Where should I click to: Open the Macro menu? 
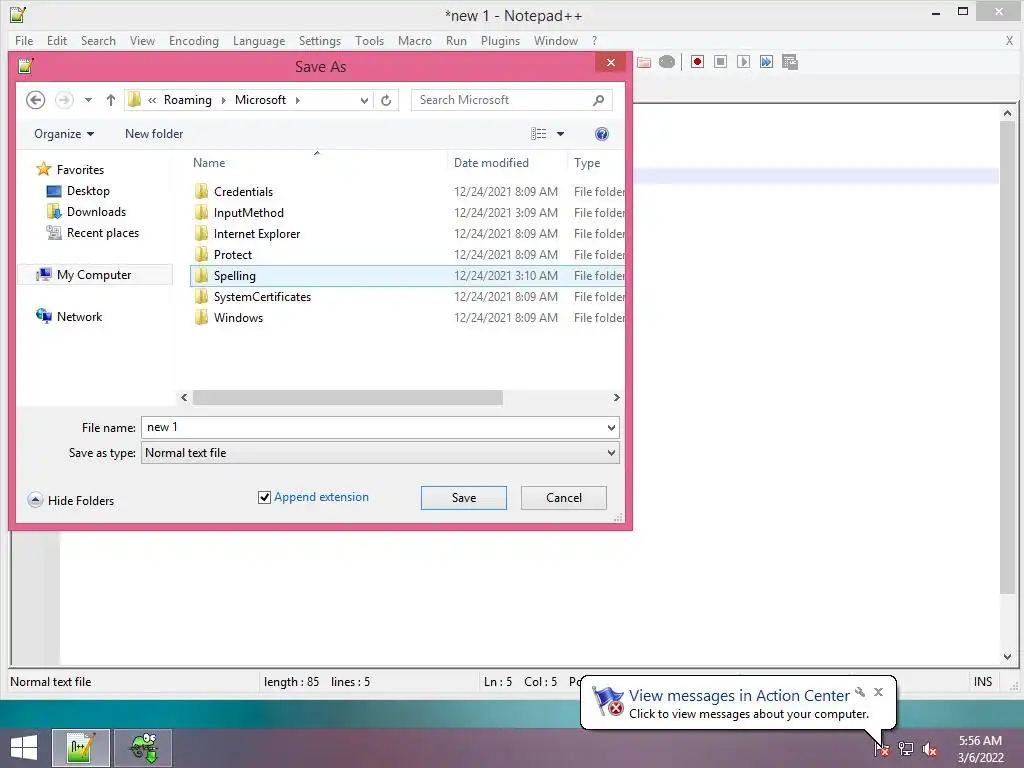(415, 40)
